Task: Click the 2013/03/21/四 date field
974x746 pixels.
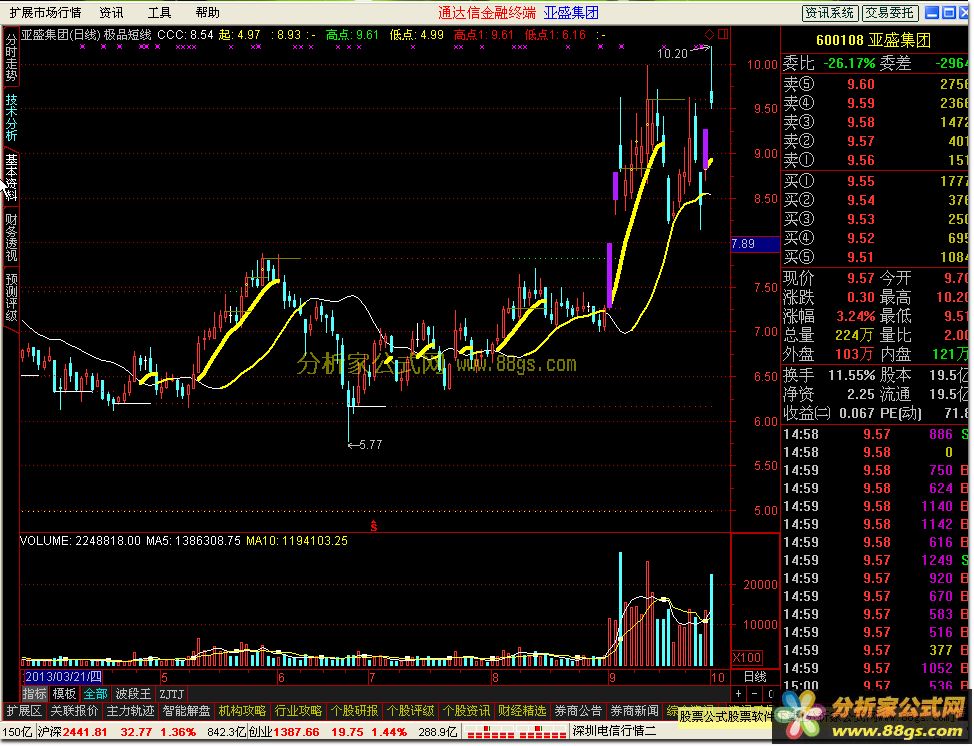Action: coord(63,677)
